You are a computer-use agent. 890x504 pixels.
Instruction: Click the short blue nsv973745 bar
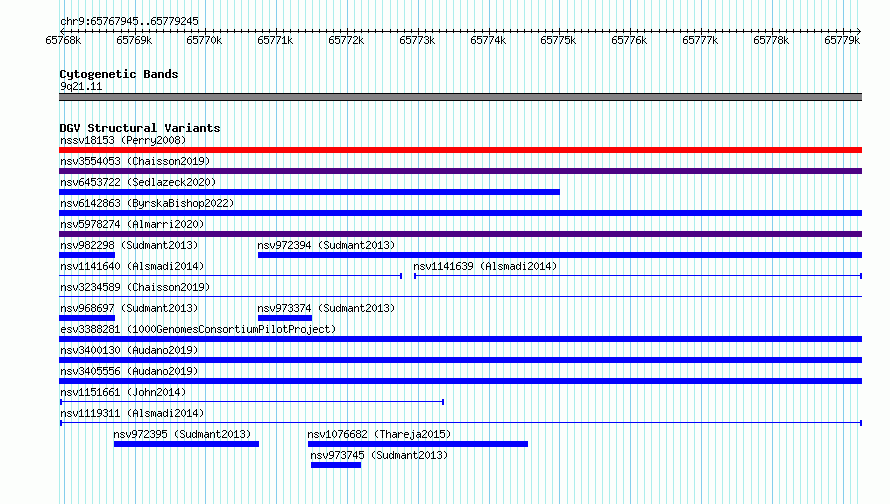[336, 465]
